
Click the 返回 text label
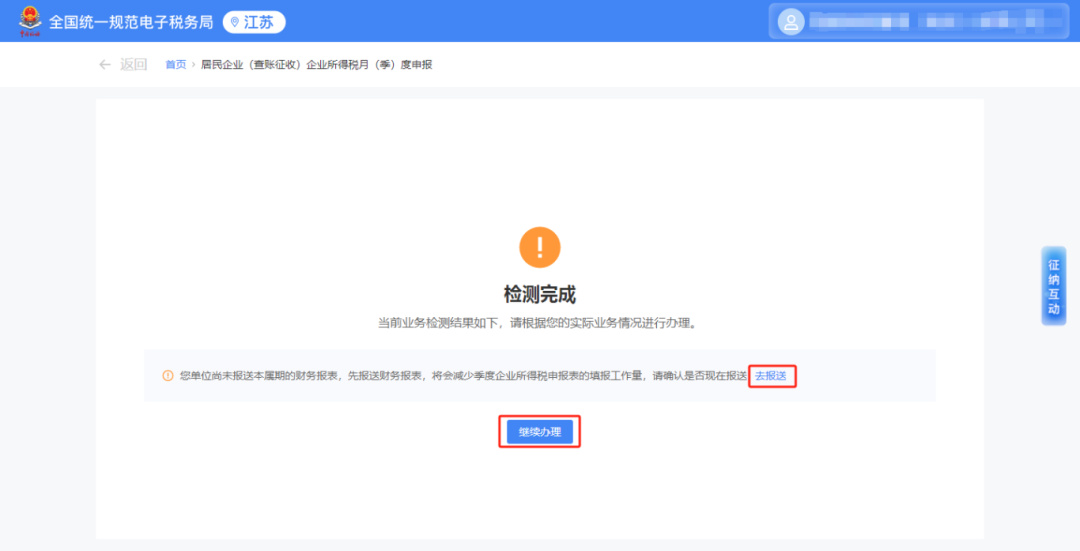pyautogui.click(x=133, y=65)
